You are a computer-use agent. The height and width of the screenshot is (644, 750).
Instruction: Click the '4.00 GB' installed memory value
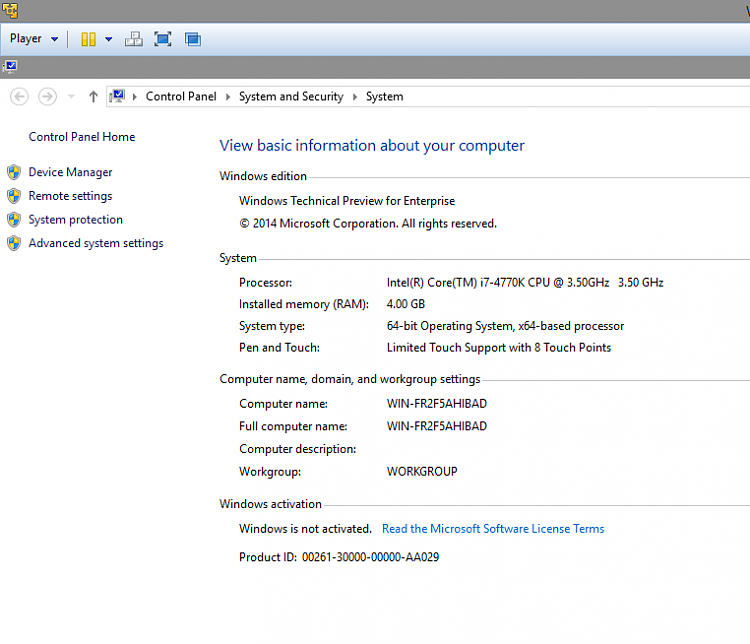(406, 304)
